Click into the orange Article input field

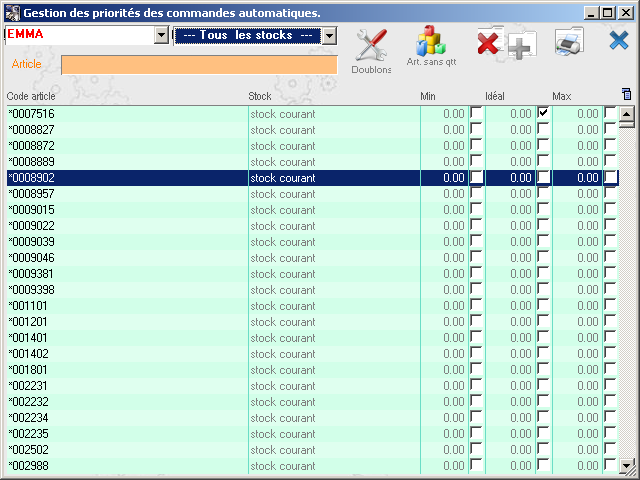click(199, 65)
